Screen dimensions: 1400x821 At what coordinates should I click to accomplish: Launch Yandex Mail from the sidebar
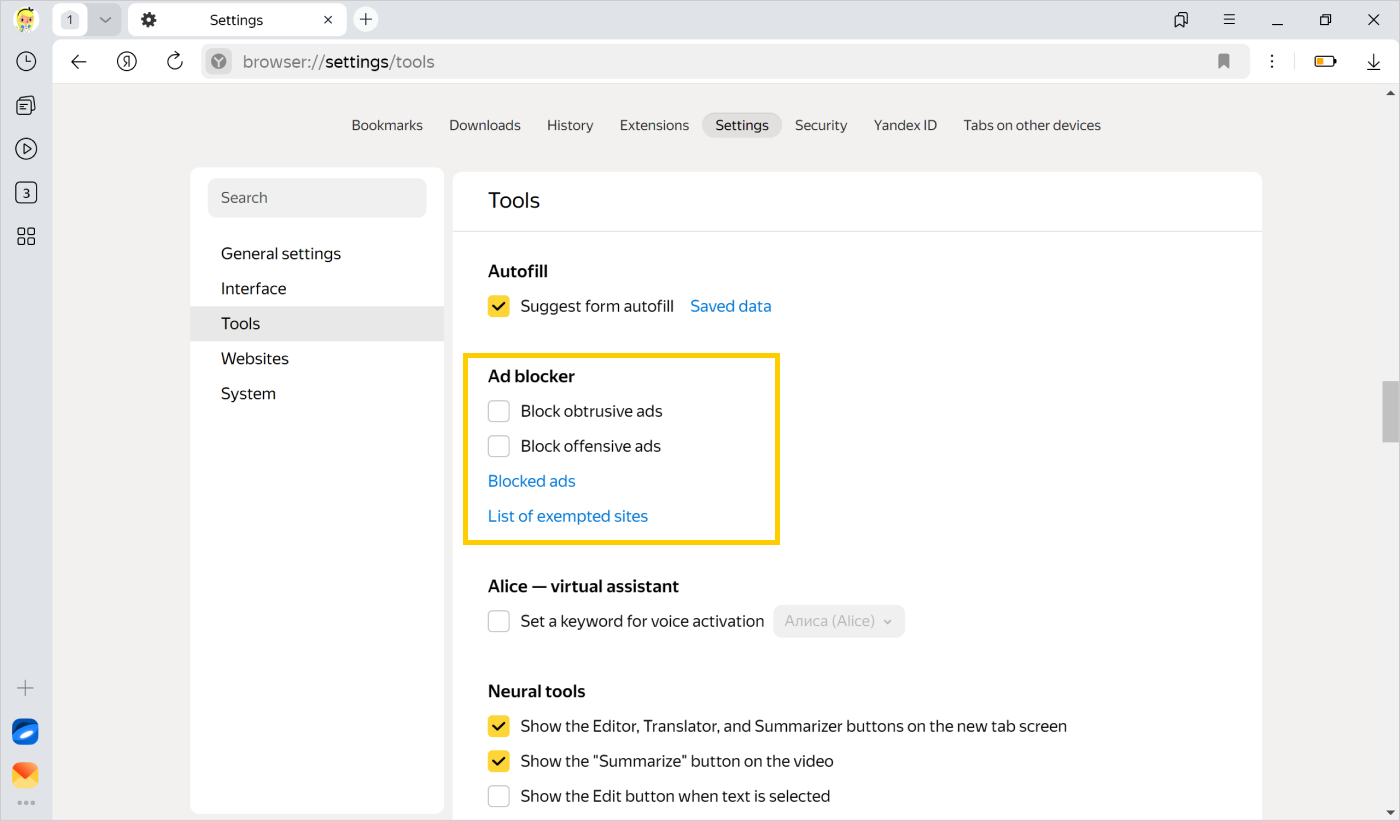pos(26,774)
